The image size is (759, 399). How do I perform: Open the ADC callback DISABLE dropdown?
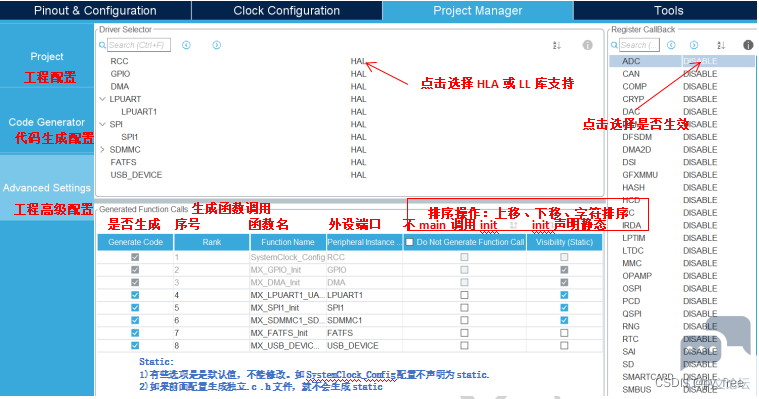[x=700, y=61]
